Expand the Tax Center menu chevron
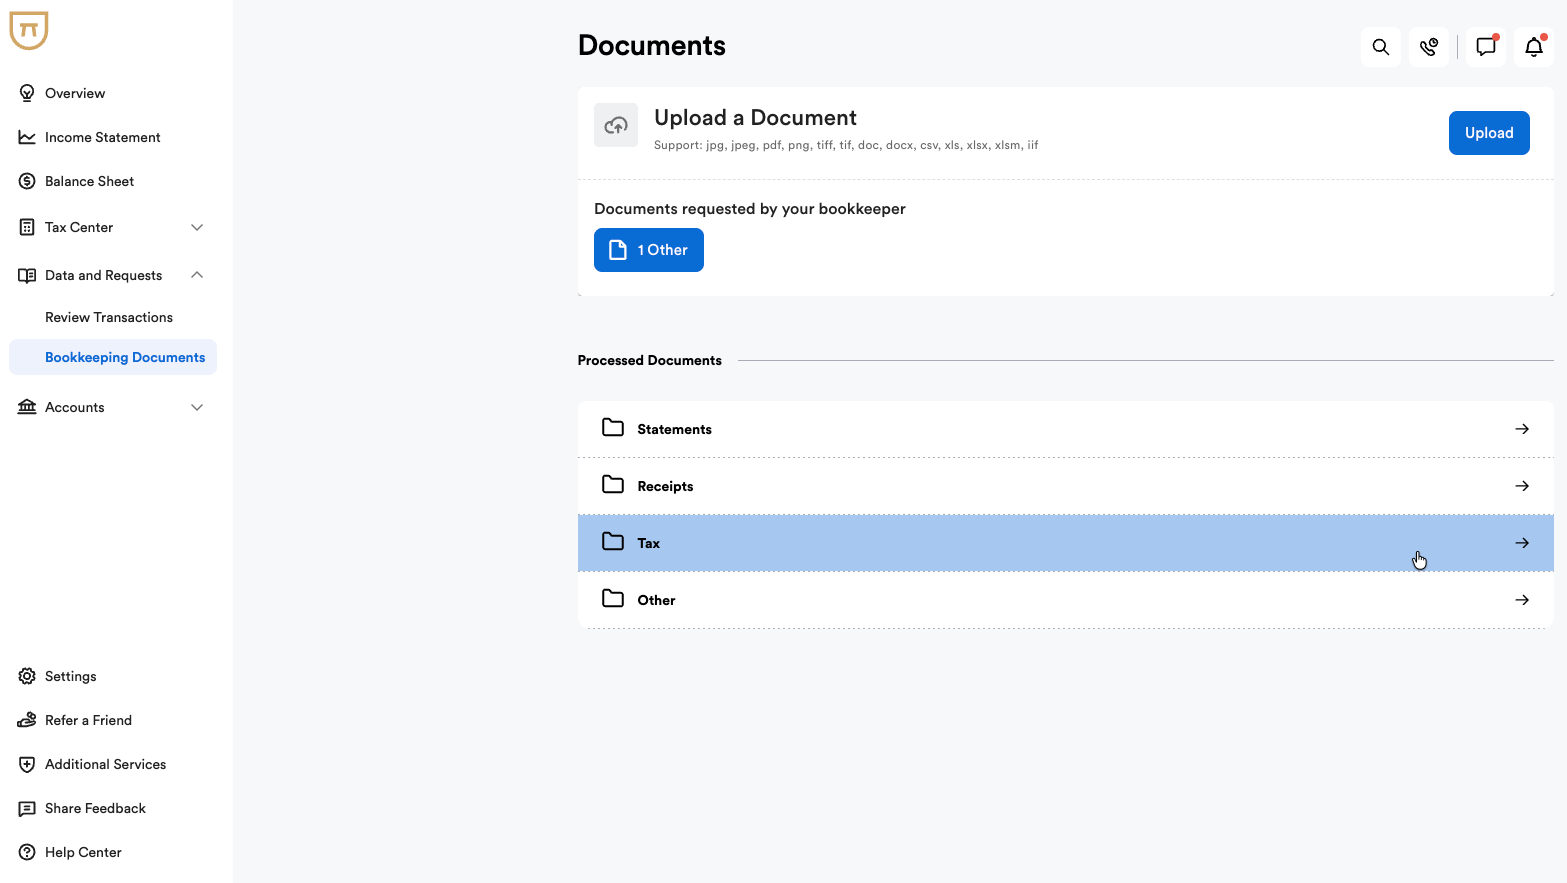The image size is (1567, 883). coord(197,227)
